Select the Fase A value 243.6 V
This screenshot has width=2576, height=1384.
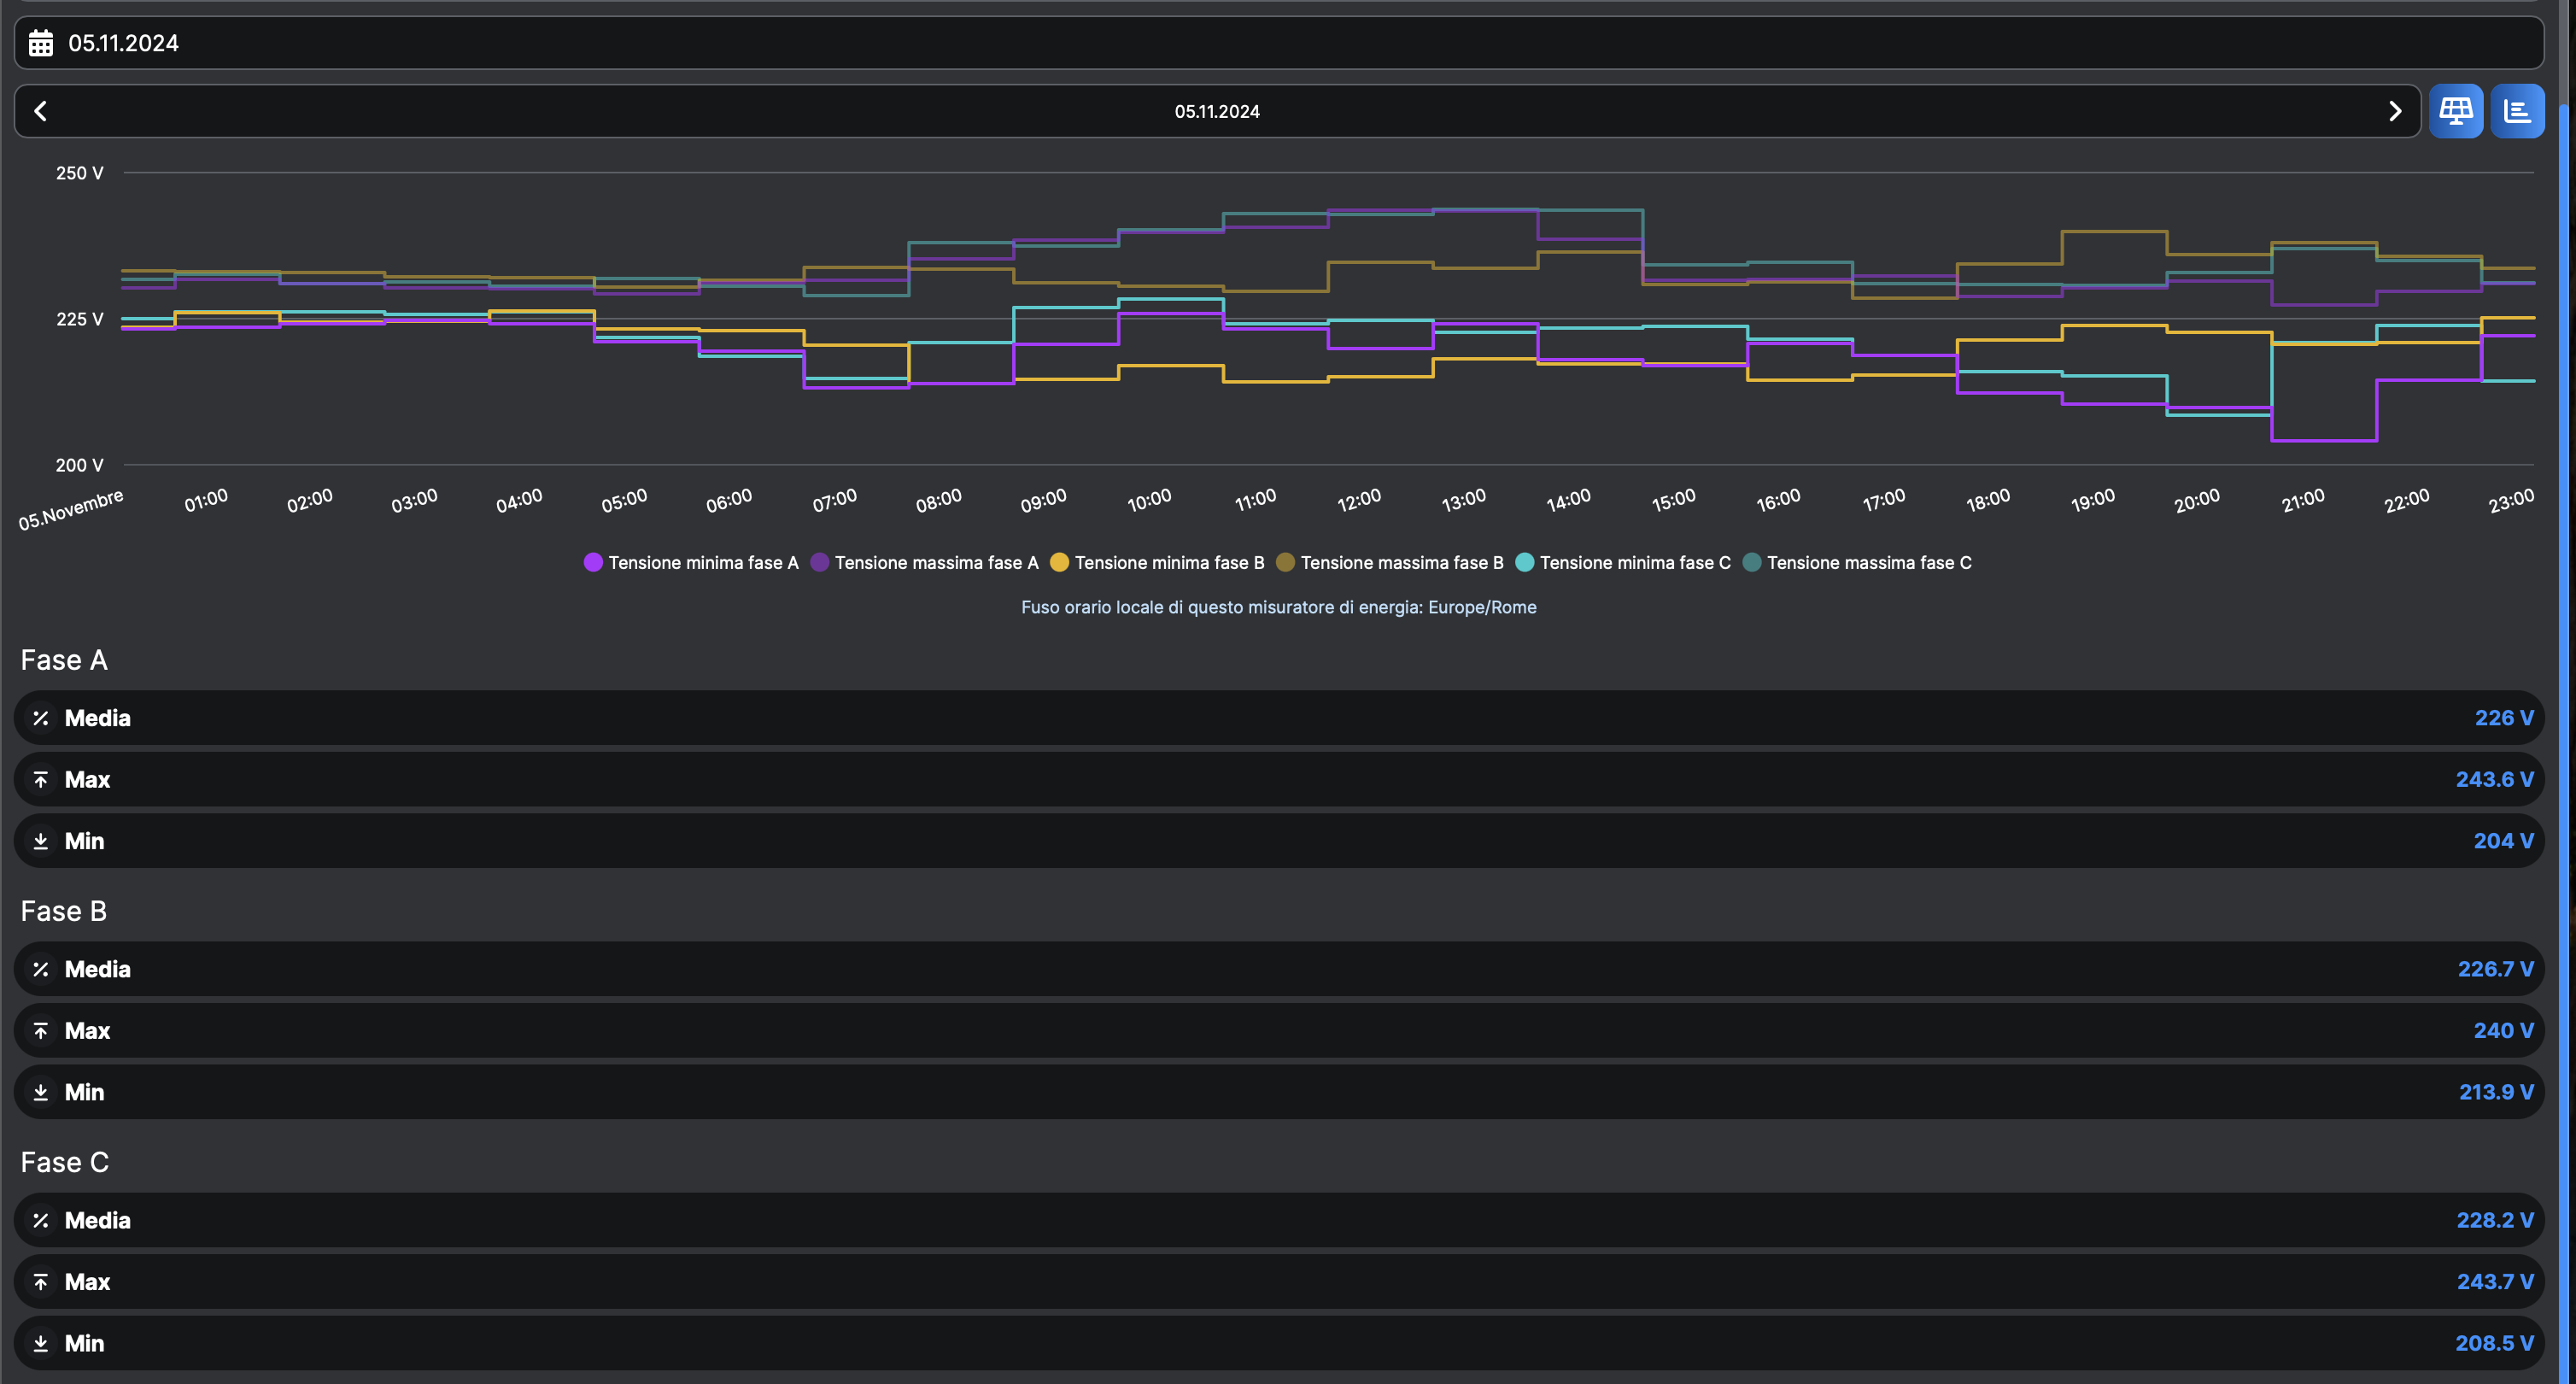pyautogui.click(x=2494, y=779)
